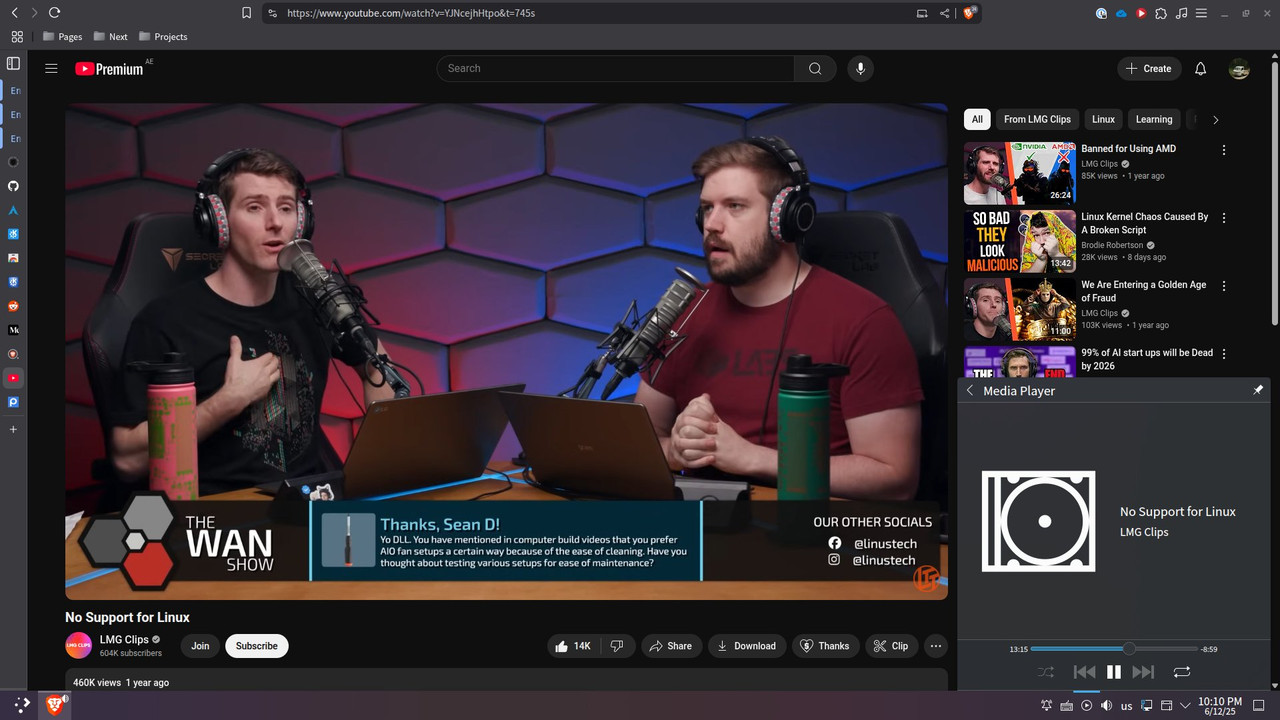Open YouTube notifications bell
This screenshot has height=720, width=1280.
1201,68
